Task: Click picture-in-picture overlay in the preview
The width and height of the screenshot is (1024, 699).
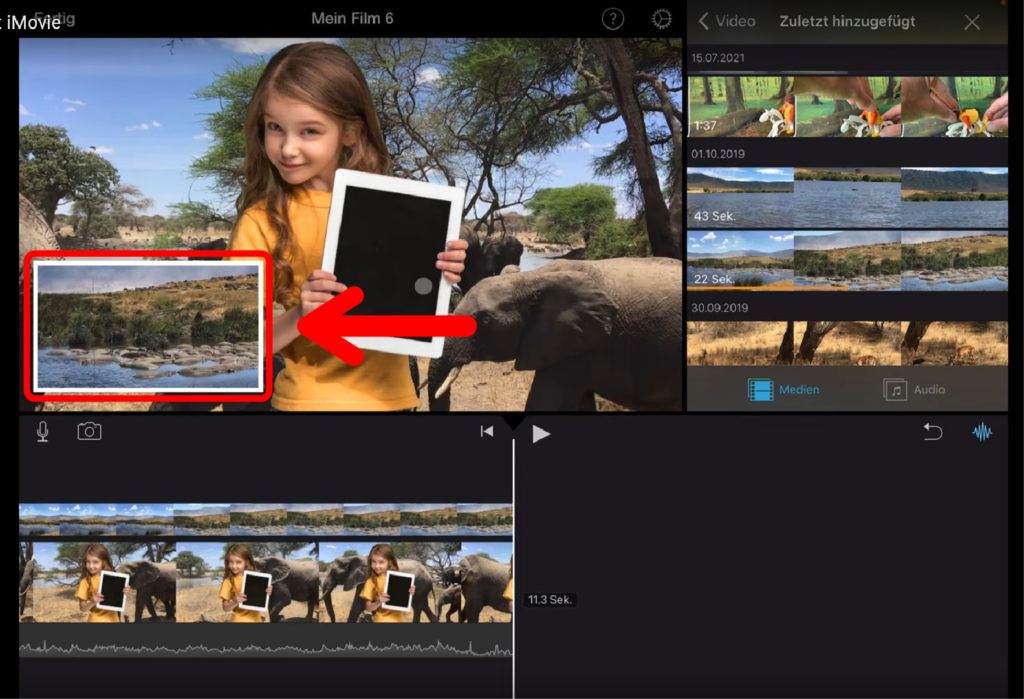Action: click(x=148, y=325)
